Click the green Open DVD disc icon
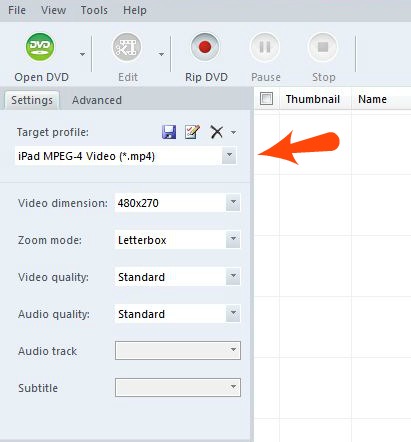 click(40, 47)
